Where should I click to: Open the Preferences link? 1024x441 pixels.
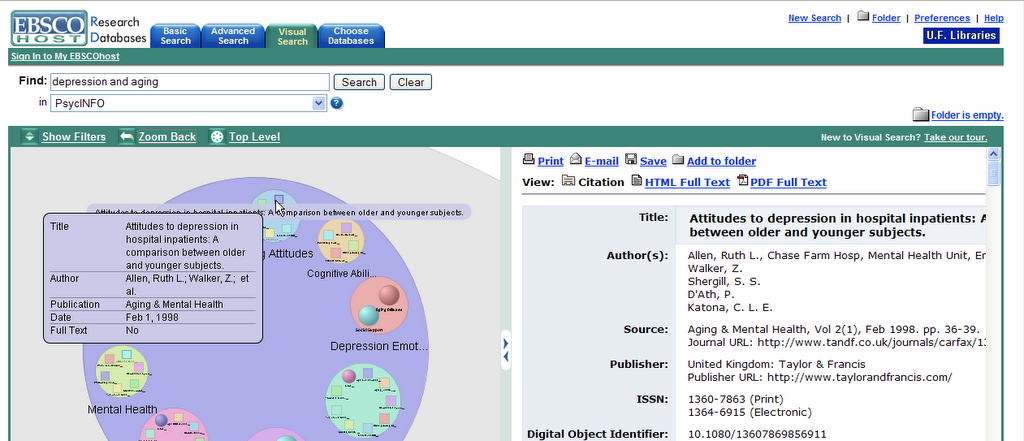(x=942, y=18)
